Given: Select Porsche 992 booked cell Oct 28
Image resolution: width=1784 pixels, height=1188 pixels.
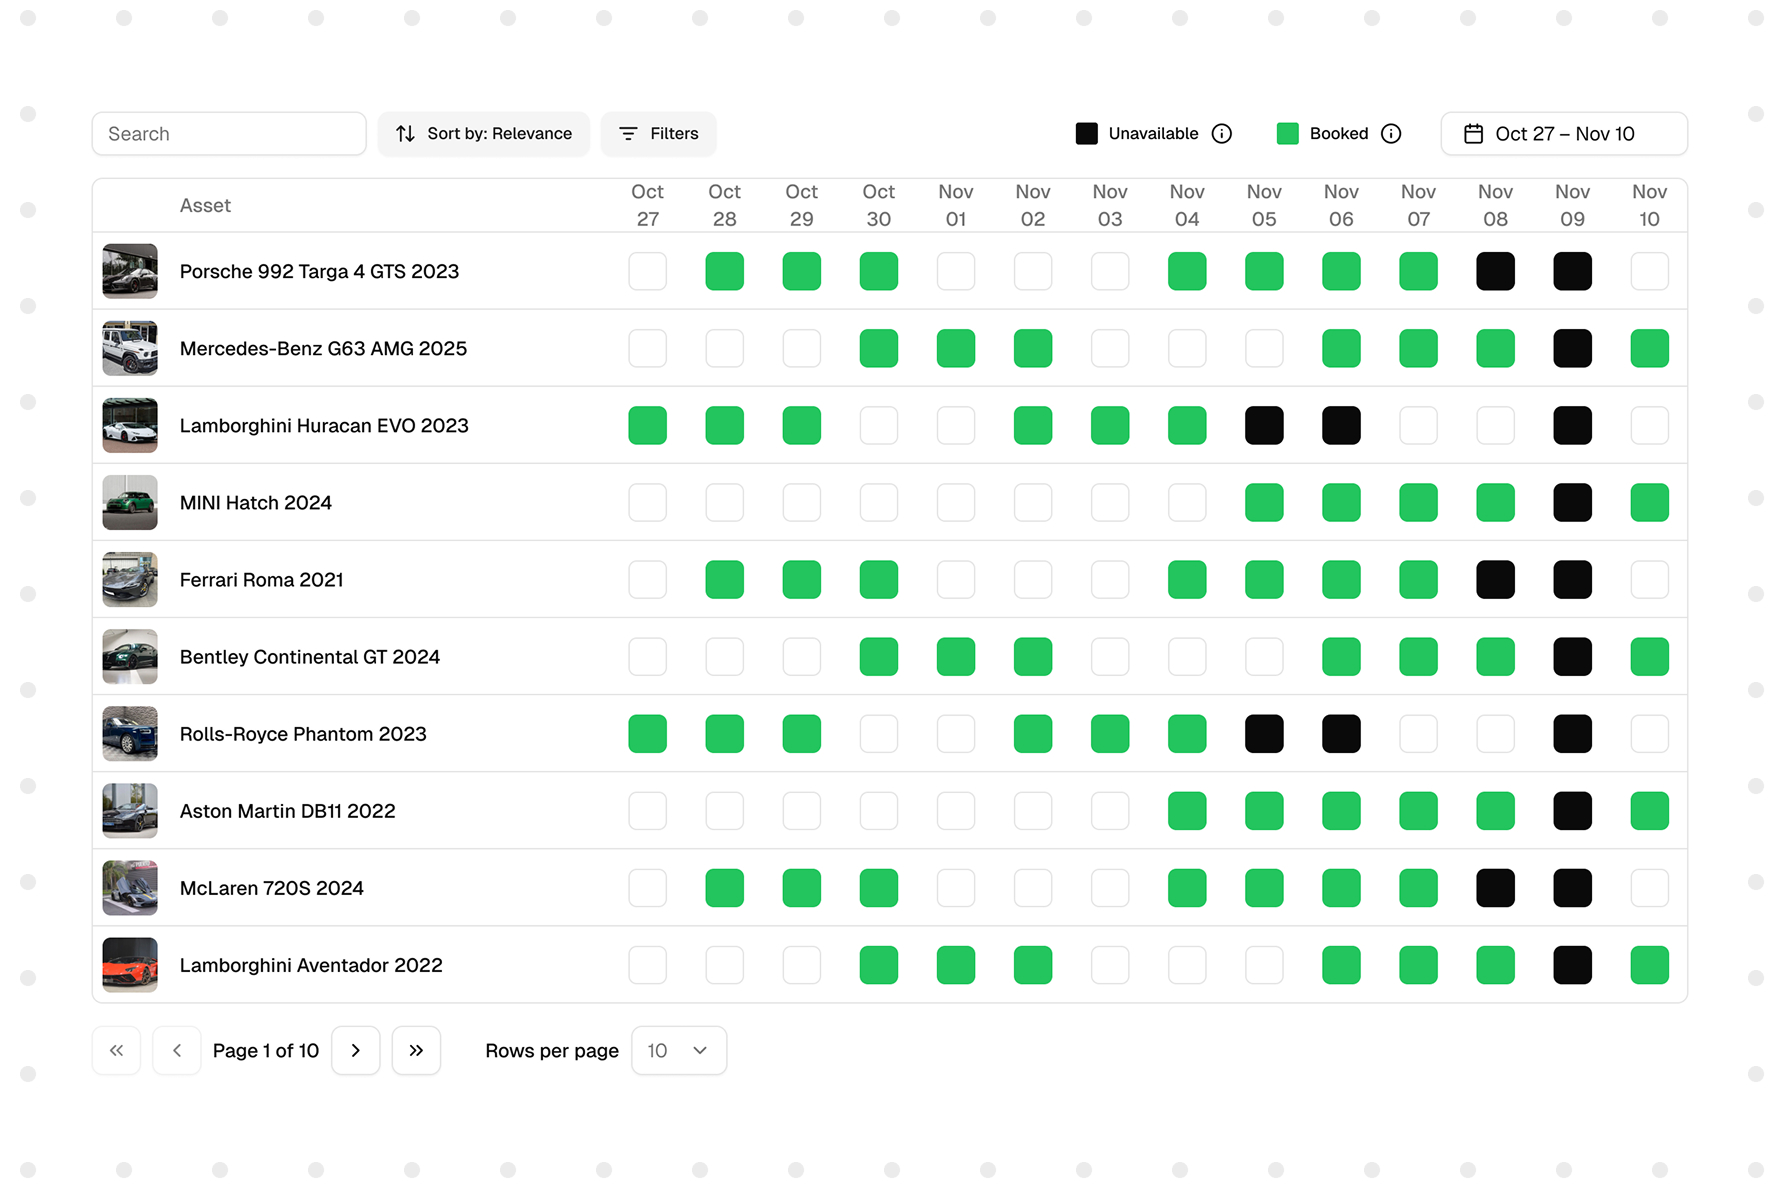Looking at the screenshot, I should coord(725,271).
